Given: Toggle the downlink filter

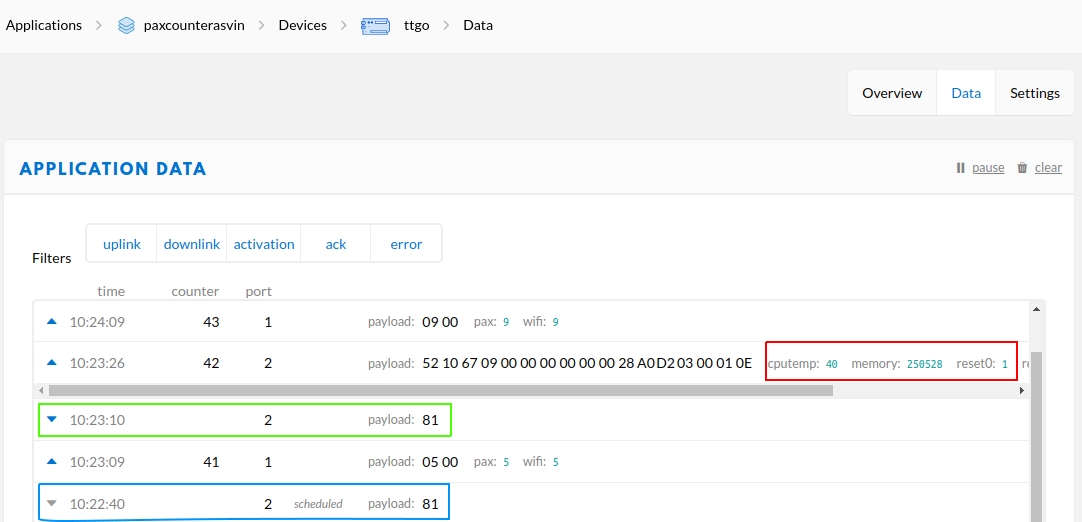Looking at the screenshot, I should click(192, 244).
